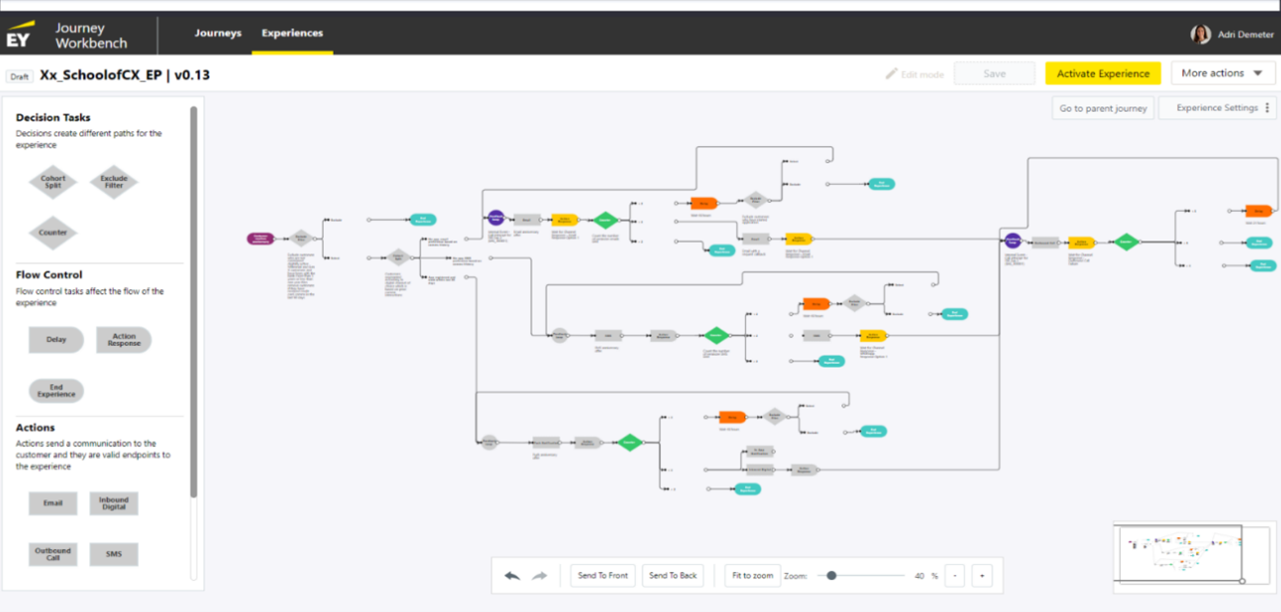Viewport: 1281px width, 612px height.
Task: Select the End Experience palette shape
Action: click(x=56, y=391)
